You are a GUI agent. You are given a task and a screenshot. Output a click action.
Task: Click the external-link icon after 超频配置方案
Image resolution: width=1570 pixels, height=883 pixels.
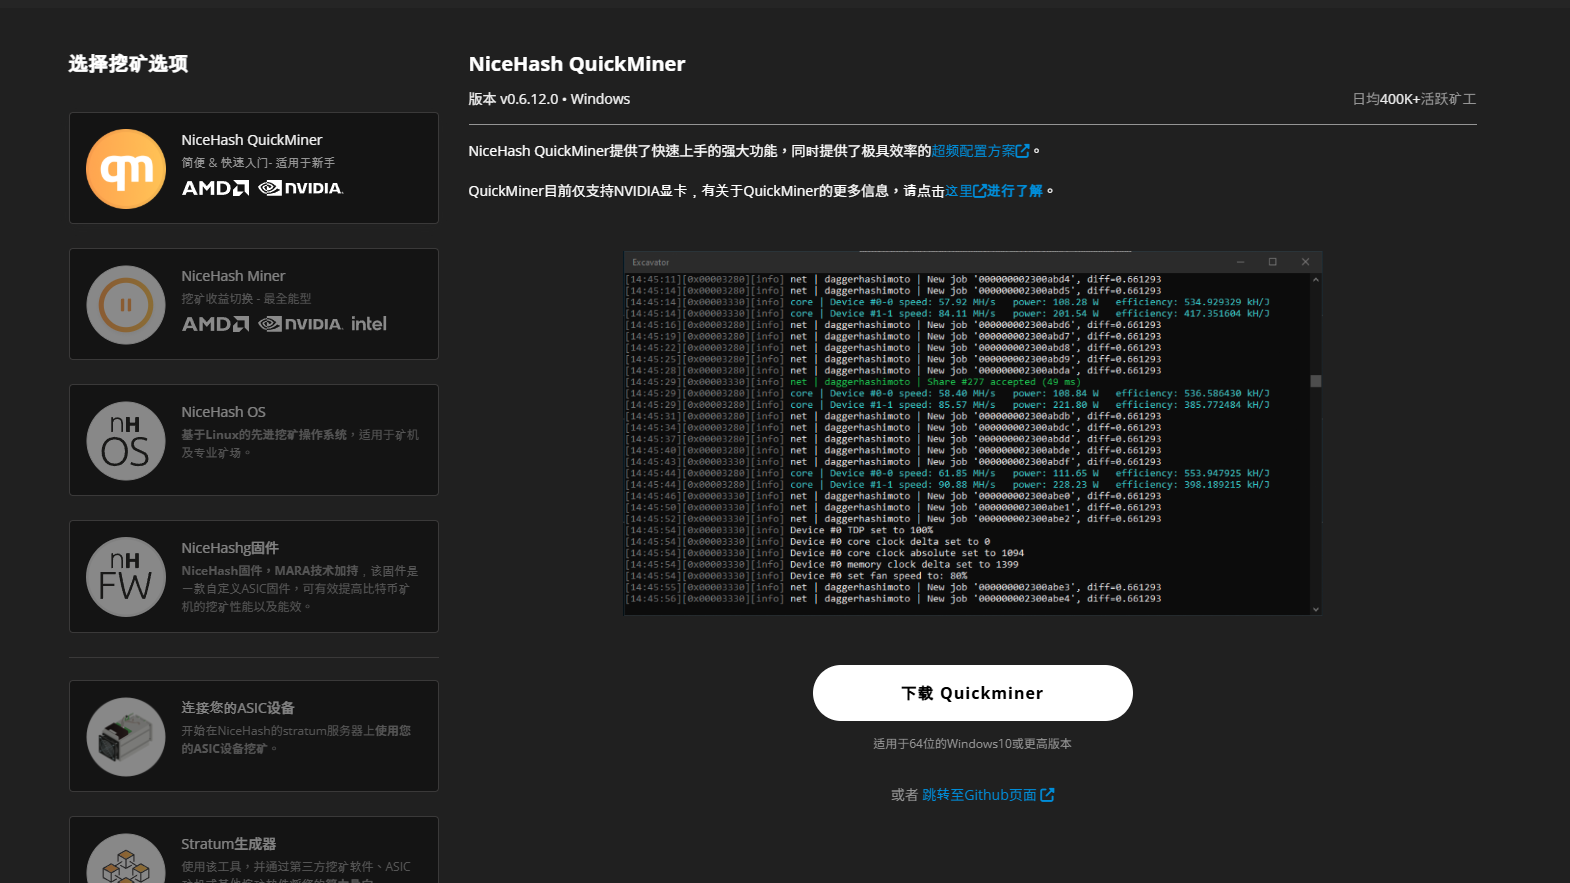pyautogui.click(x=1023, y=151)
